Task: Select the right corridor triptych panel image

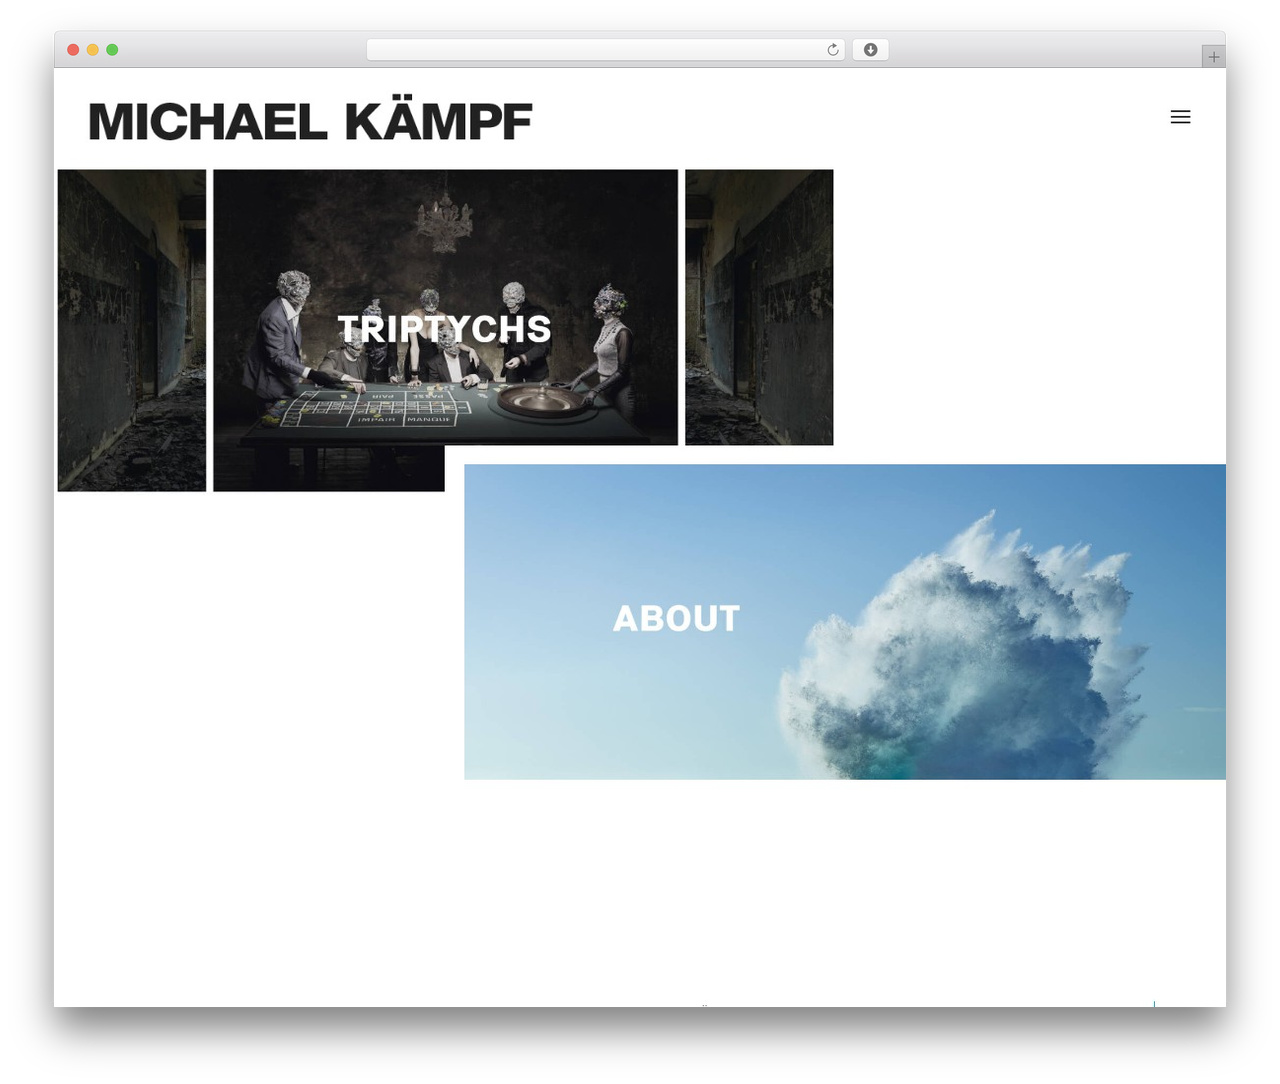Action: 759,307
